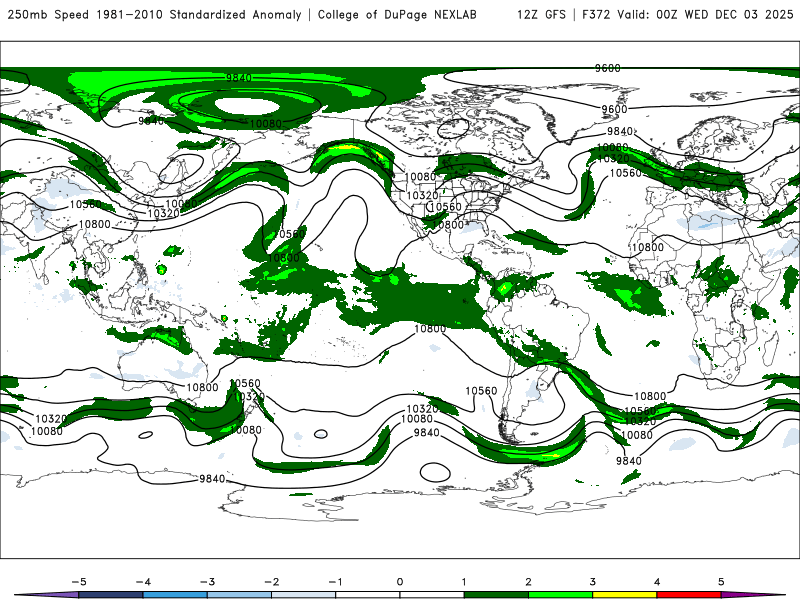Click the 9840 contour label near the Antarctic coast
The image size is (800, 600).
[212, 479]
